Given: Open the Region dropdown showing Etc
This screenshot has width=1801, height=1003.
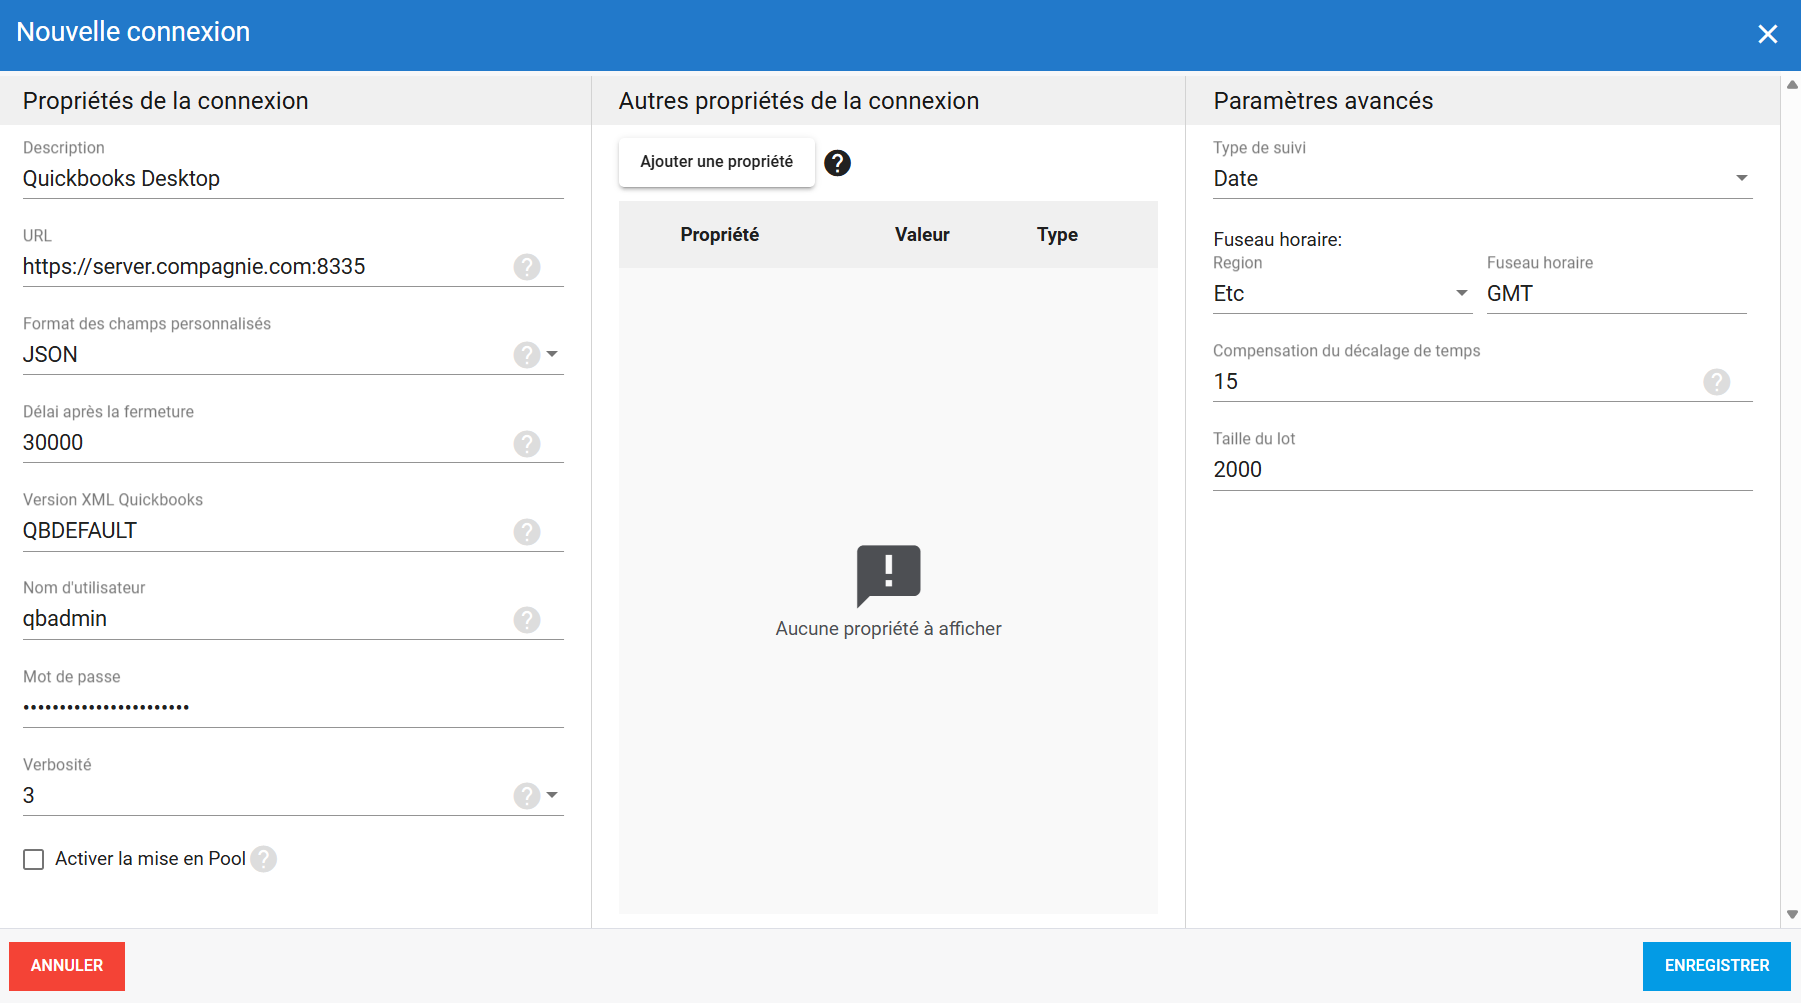Looking at the screenshot, I should point(1342,294).
